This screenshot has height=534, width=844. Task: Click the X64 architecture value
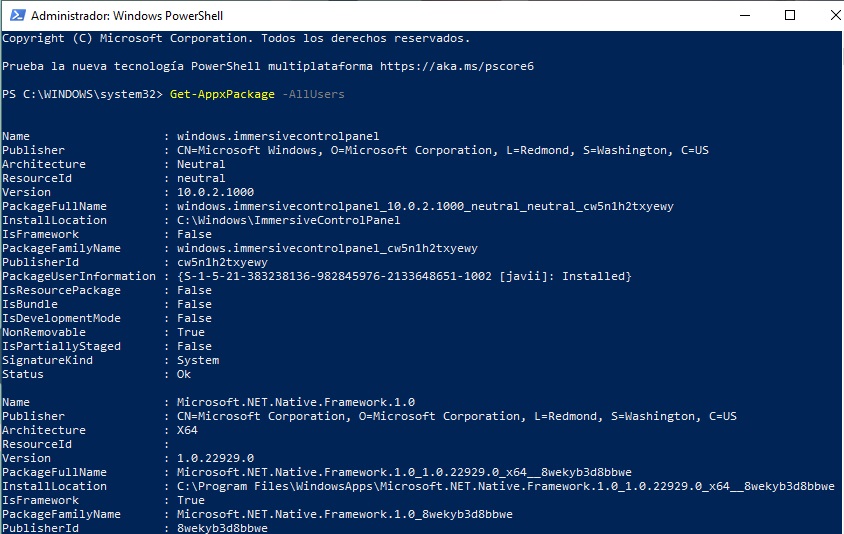187,430
